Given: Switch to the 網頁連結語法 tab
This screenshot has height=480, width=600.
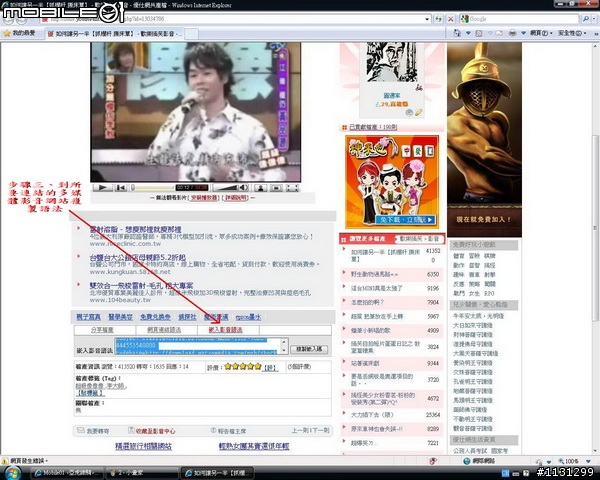Looking at the screenshot, I should [164, 330].
